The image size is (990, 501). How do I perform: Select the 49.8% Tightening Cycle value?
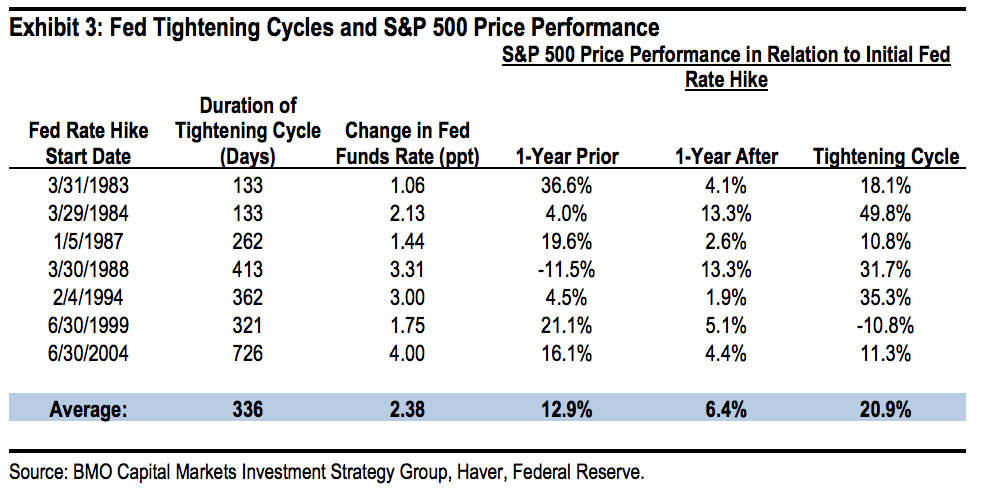click(x=886, y=212)
